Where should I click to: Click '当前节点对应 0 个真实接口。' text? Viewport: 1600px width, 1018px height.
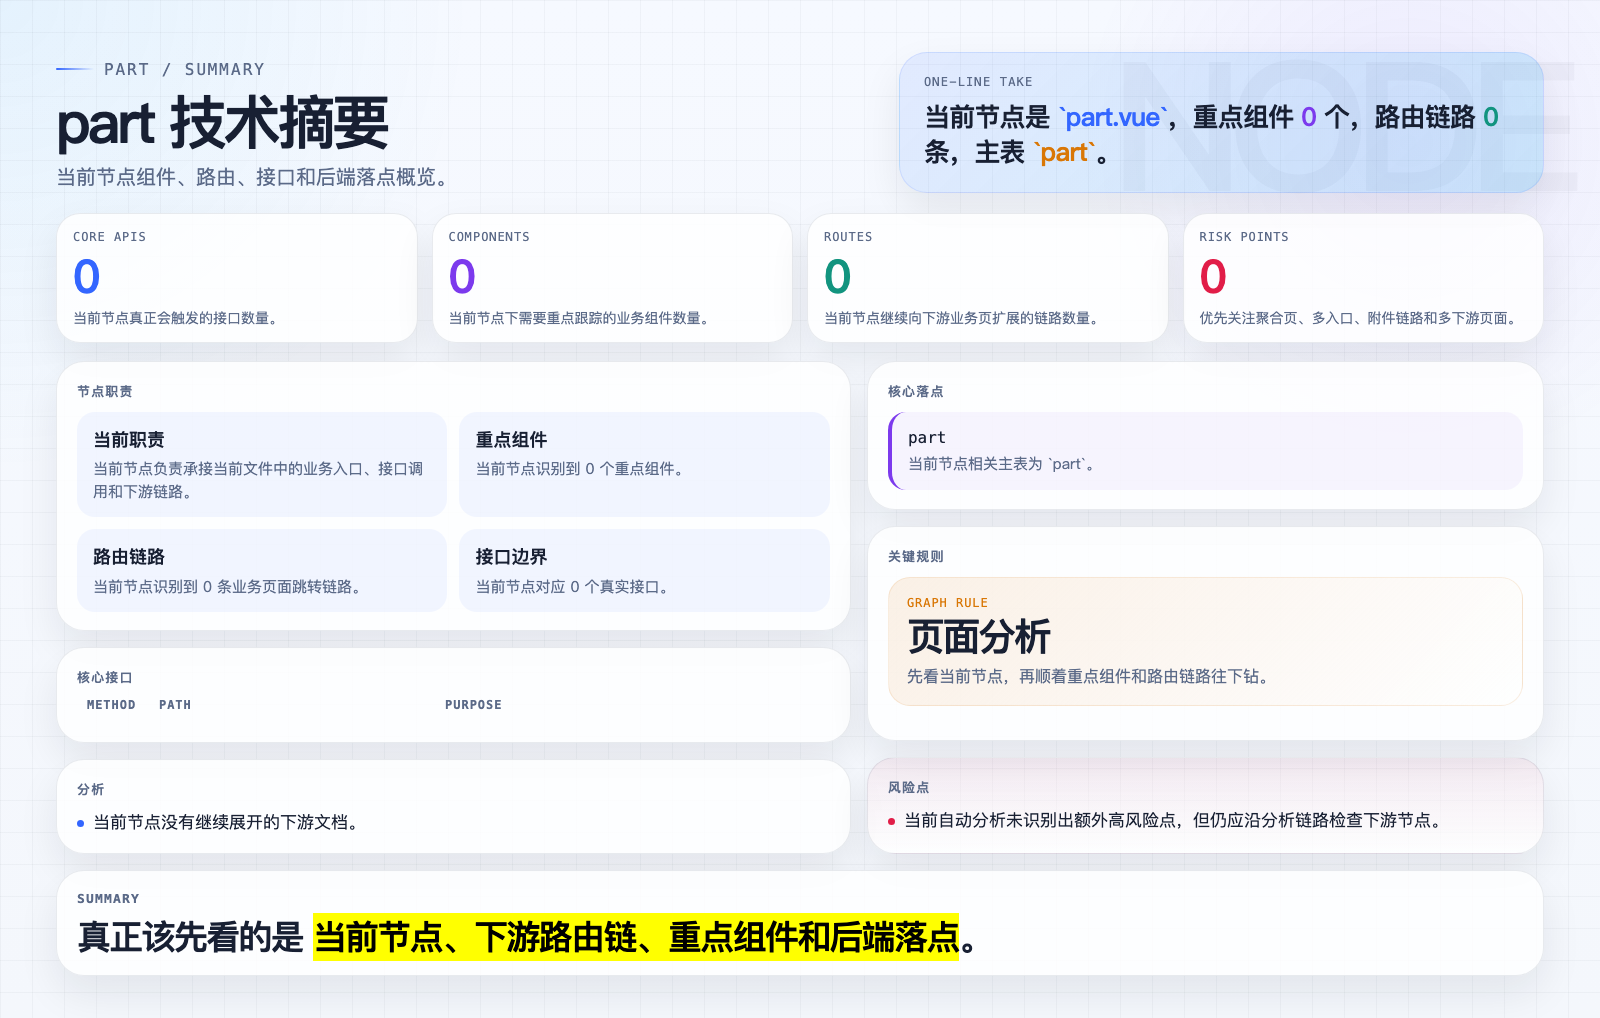coord(574,587)
